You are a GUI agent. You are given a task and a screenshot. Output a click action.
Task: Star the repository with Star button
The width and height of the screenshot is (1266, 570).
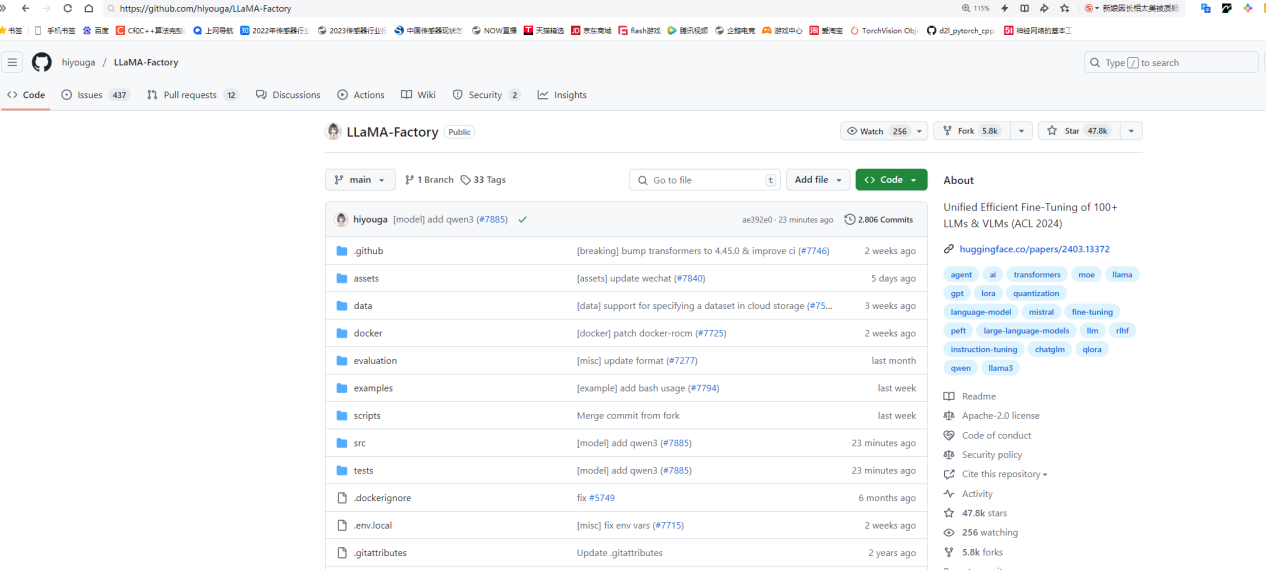coord(1078,131)
